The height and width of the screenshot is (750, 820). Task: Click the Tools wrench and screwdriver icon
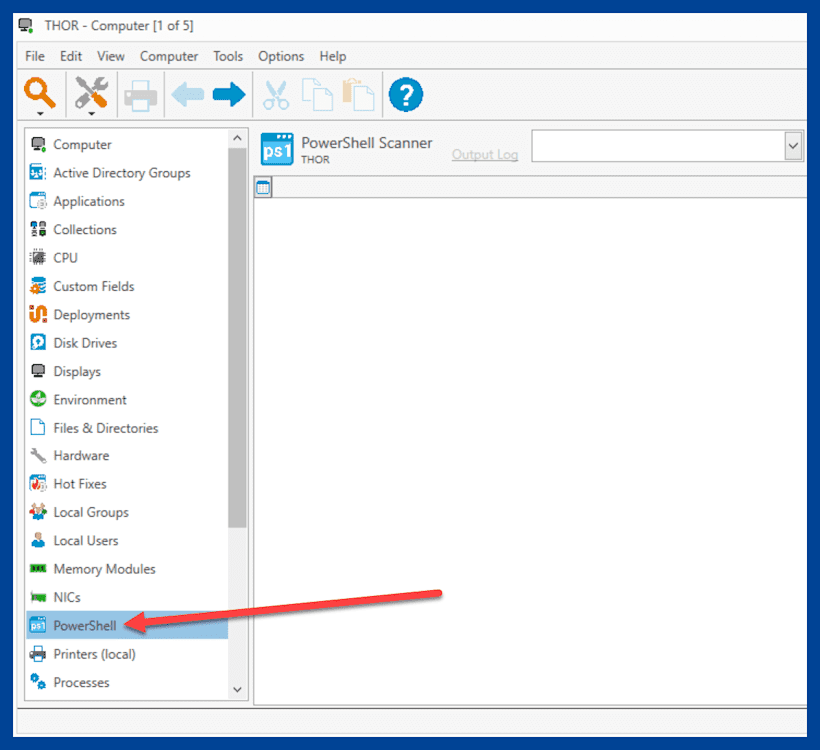coord(91,92)
